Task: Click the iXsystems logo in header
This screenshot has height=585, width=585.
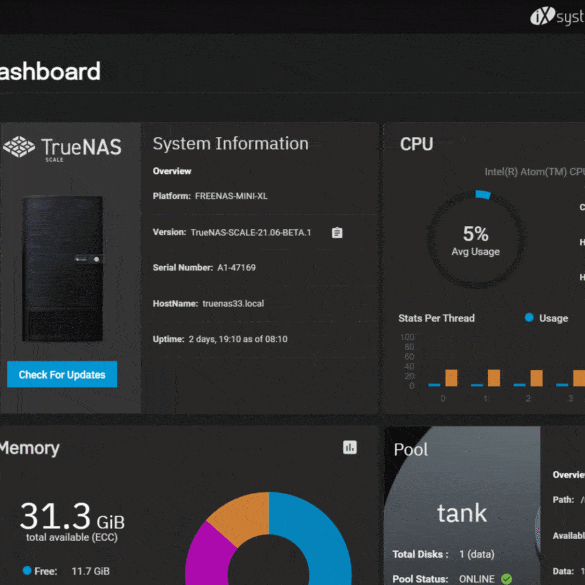Action: (x=557, y=16)
